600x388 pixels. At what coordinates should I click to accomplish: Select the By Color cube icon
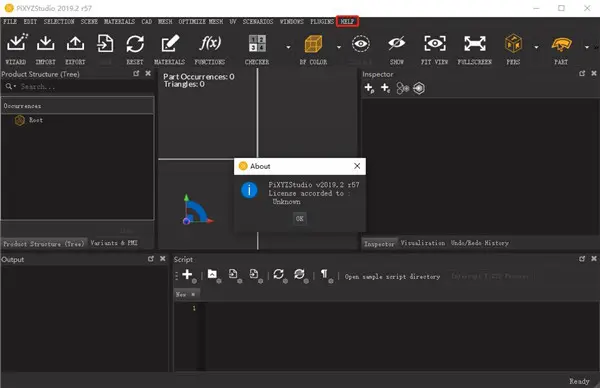coord(313,44)
